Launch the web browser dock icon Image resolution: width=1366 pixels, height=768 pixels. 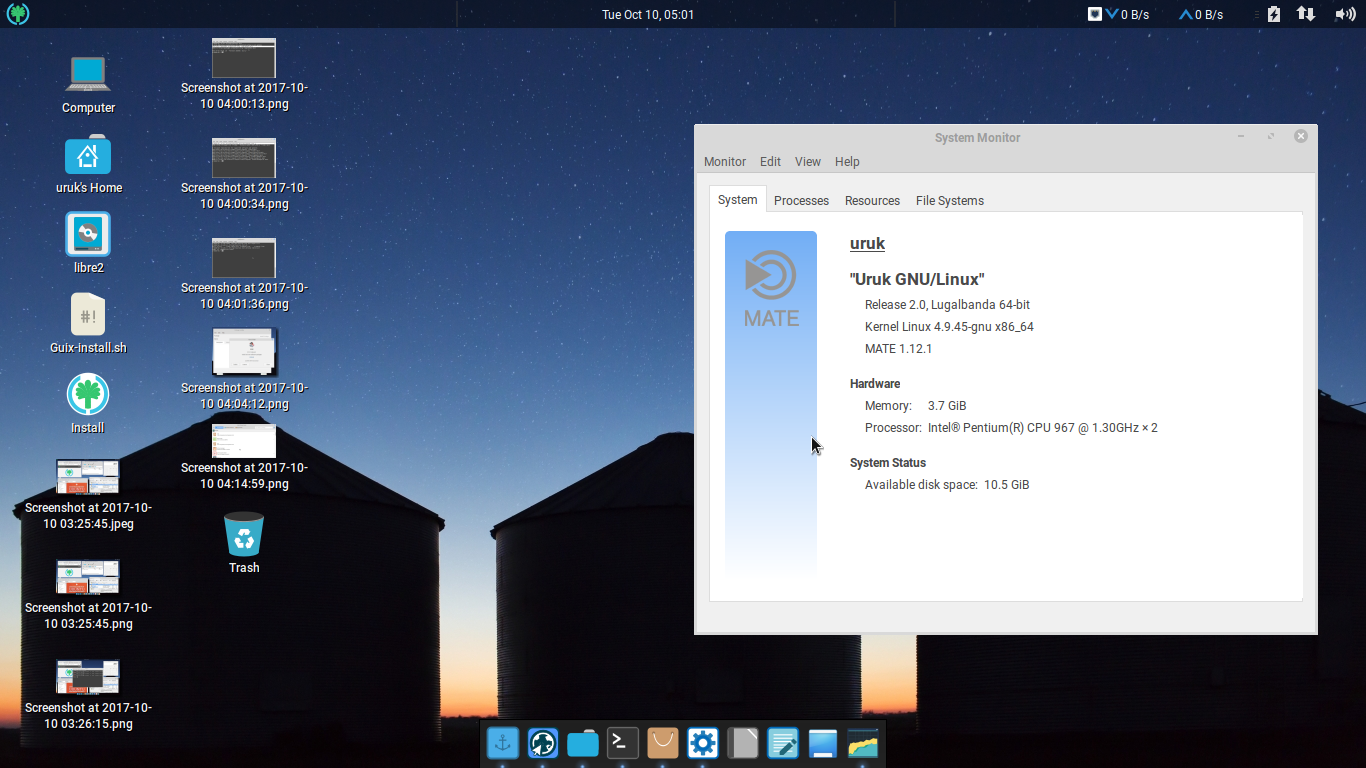543,743
